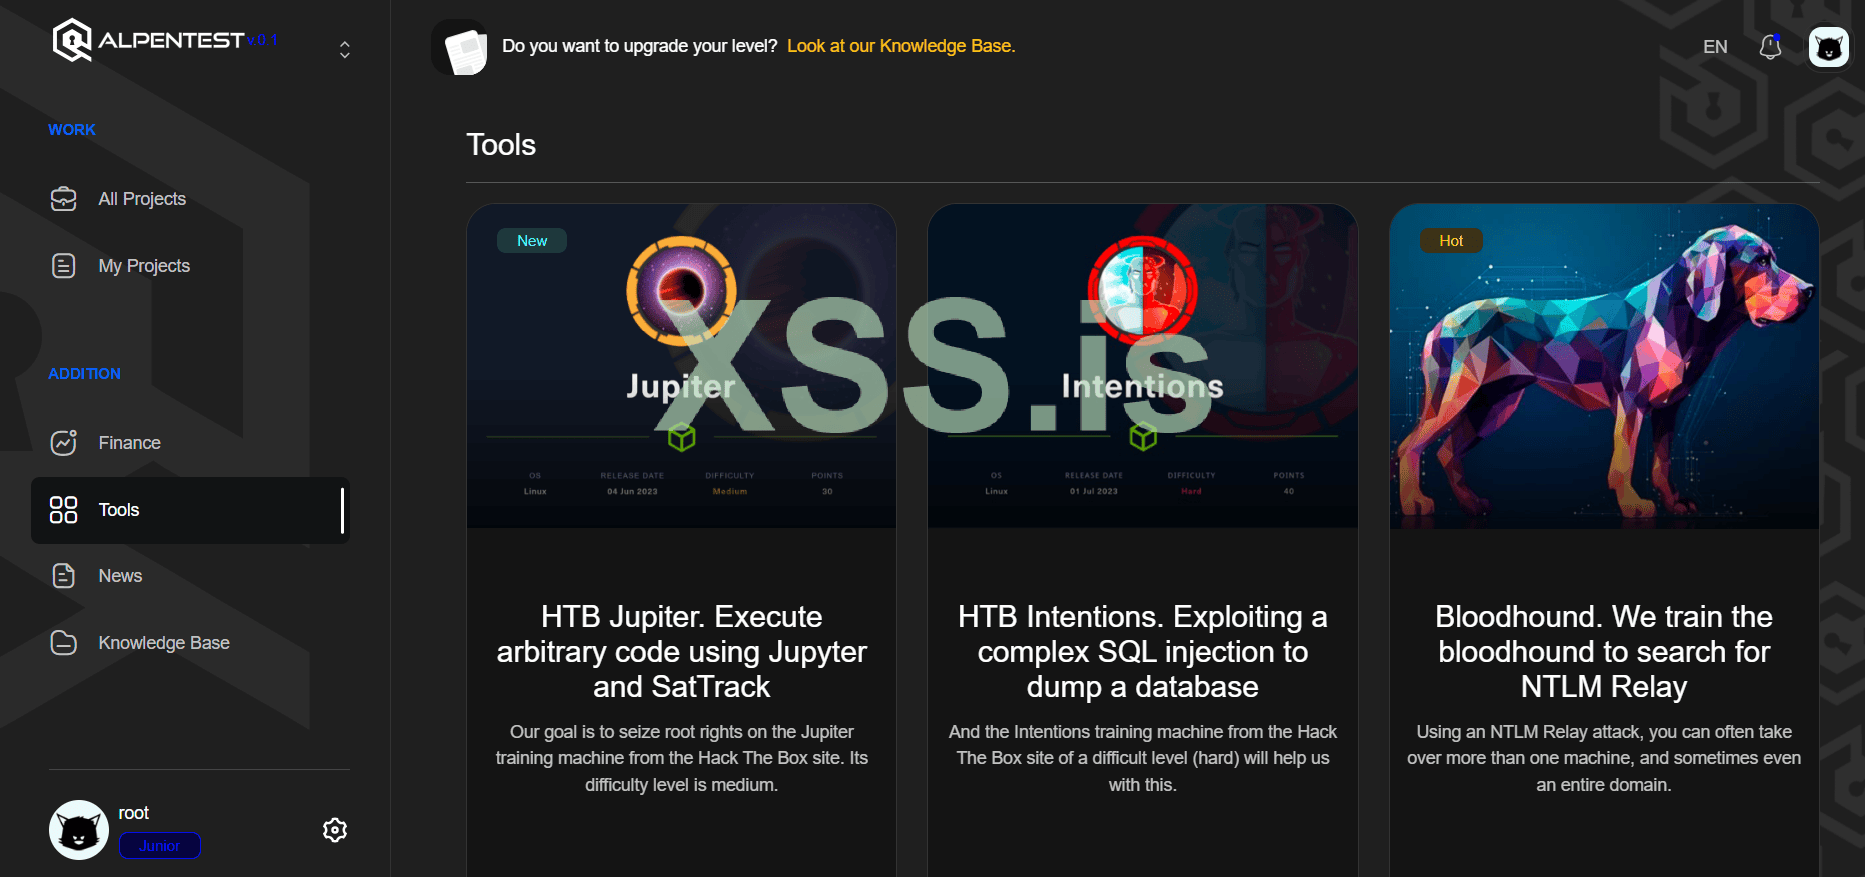Click the Tools grid icon
Image resolution: width=1865 pixels, height=877 pixels.
(63, 510)
